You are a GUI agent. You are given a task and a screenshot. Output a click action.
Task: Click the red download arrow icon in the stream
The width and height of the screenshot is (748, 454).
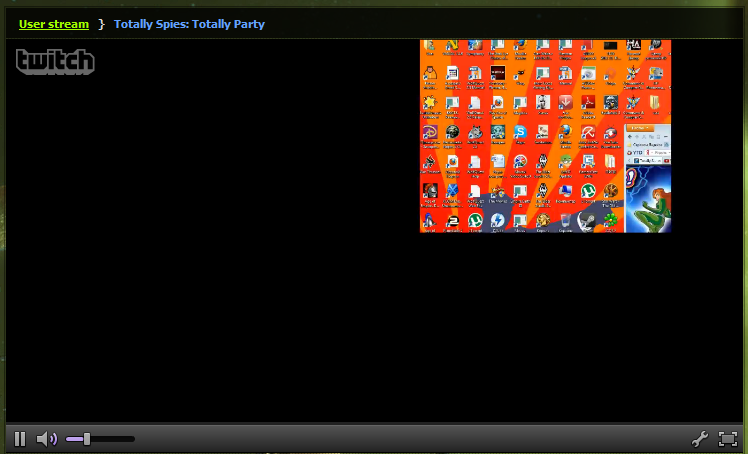click(565, 103)
